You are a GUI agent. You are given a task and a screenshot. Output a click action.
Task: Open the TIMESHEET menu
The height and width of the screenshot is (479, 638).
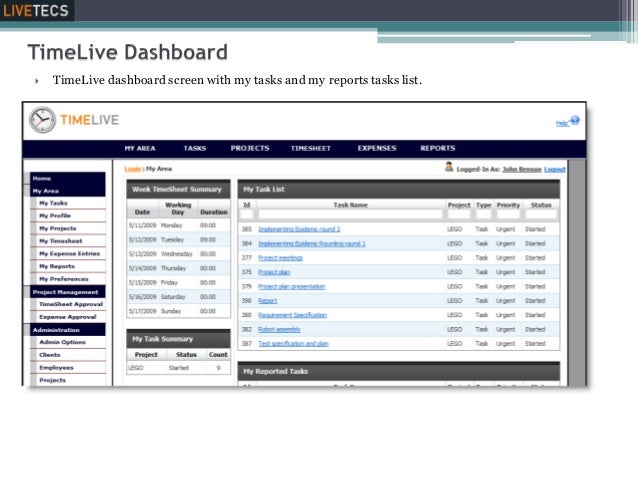pyautogui.click(x=310, y=149)
